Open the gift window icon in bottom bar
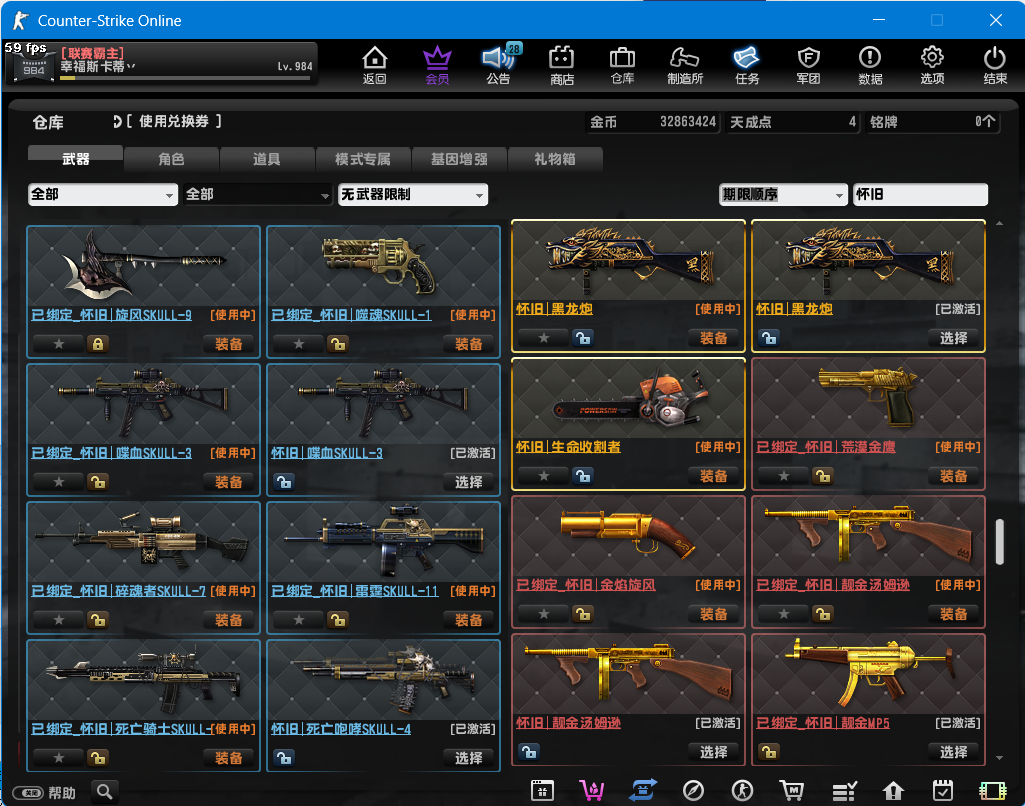Image resolution: width=1025 pixels, height=806 pixels. point(542,791)
